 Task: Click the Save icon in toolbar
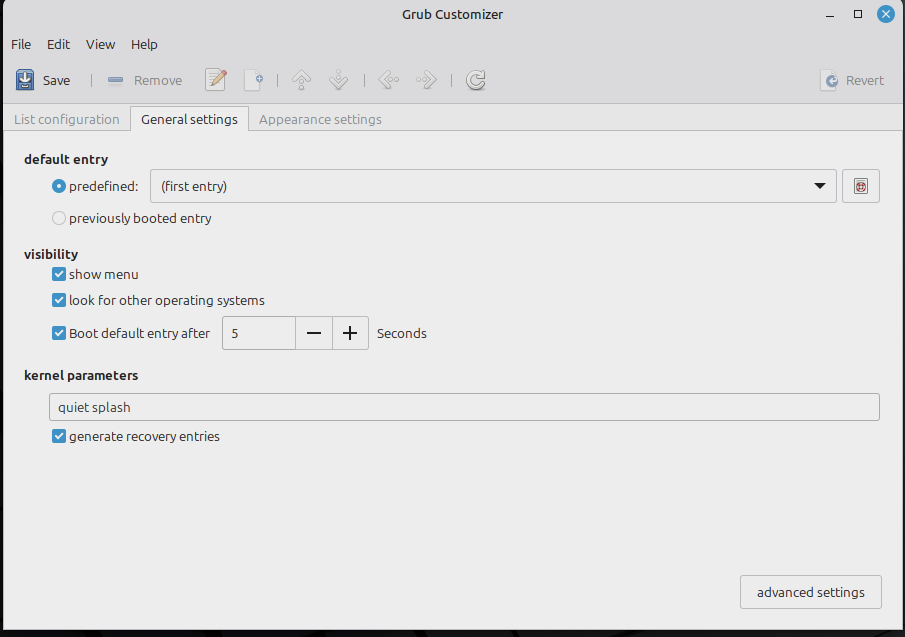25,80
